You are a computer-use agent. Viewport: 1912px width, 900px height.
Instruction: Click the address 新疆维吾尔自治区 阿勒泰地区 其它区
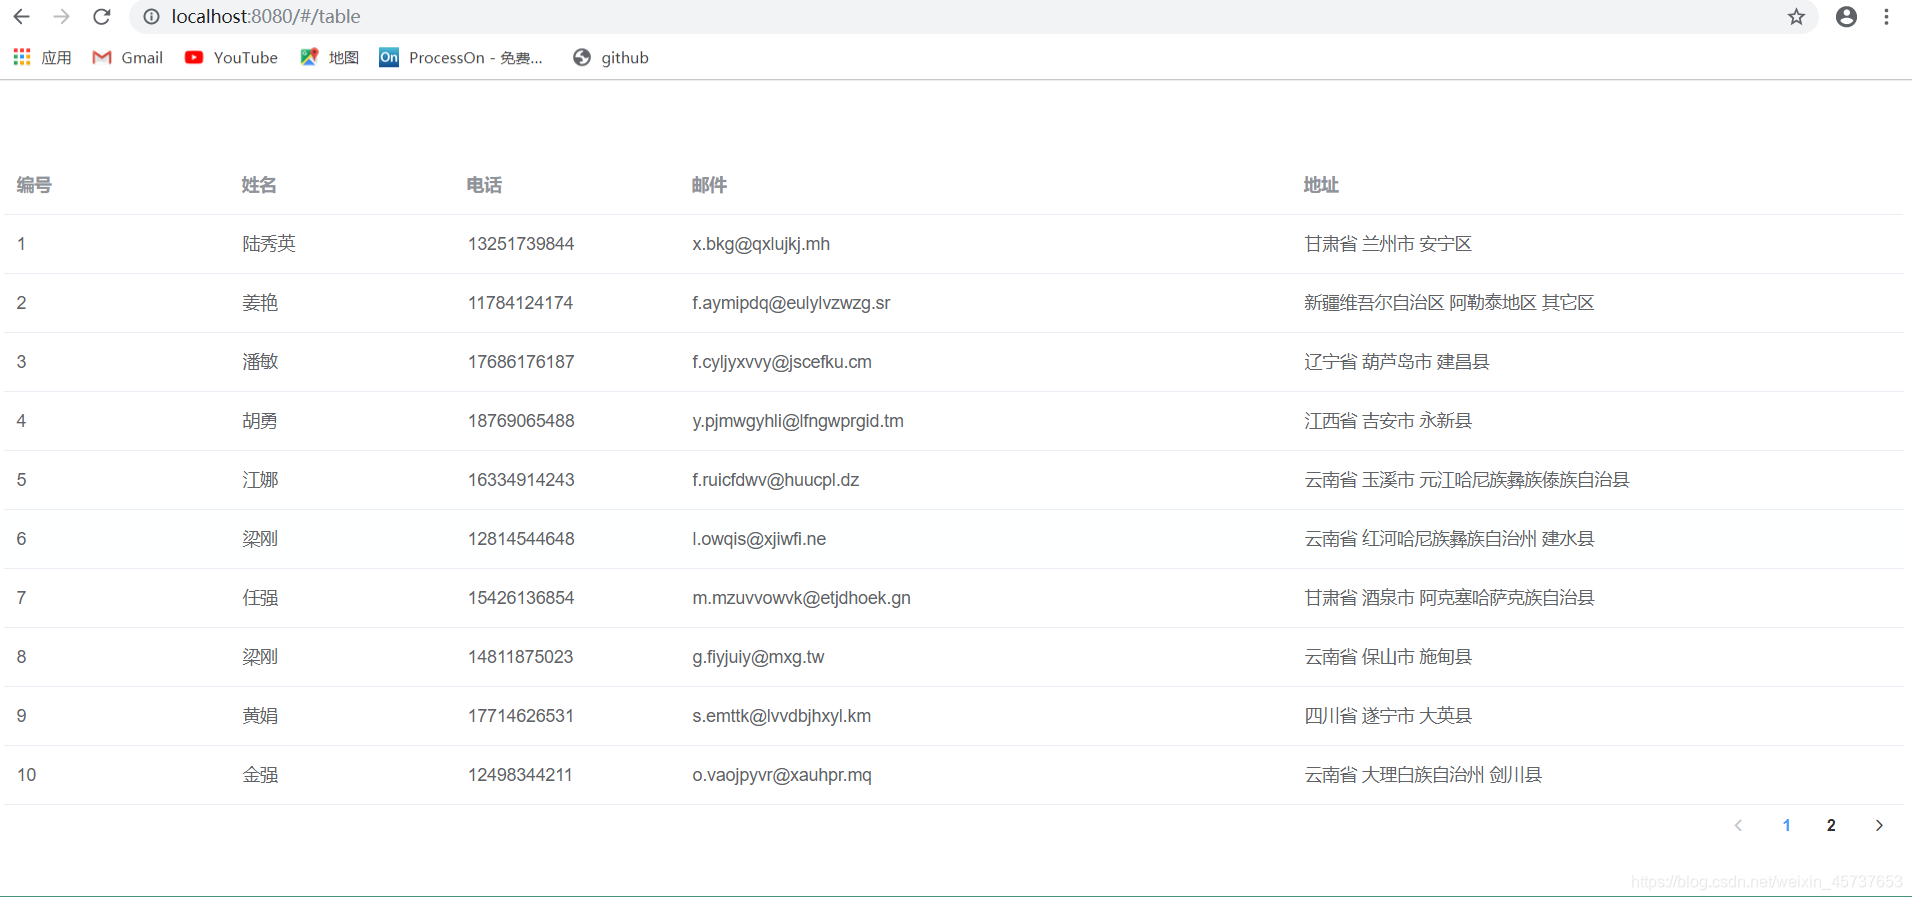click(x=1449, y=303)
